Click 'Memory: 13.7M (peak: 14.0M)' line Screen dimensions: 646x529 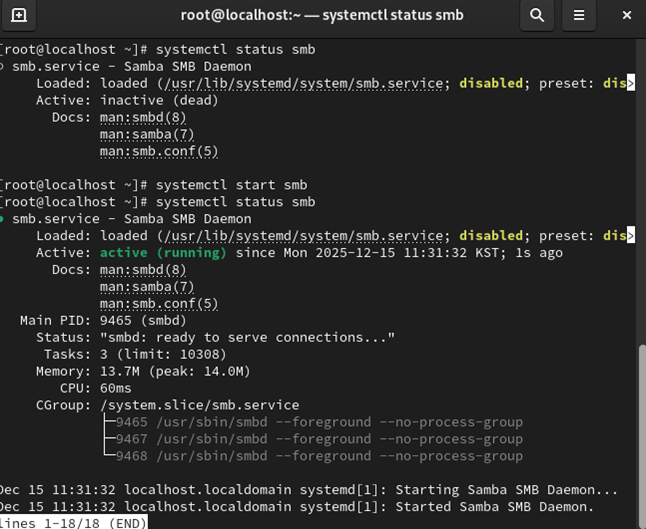143,372
